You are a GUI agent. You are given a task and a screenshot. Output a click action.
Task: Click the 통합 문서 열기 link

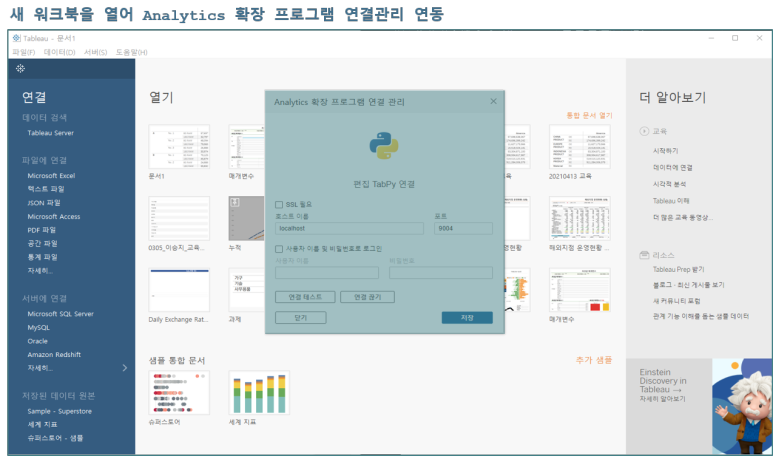[589, 115]
